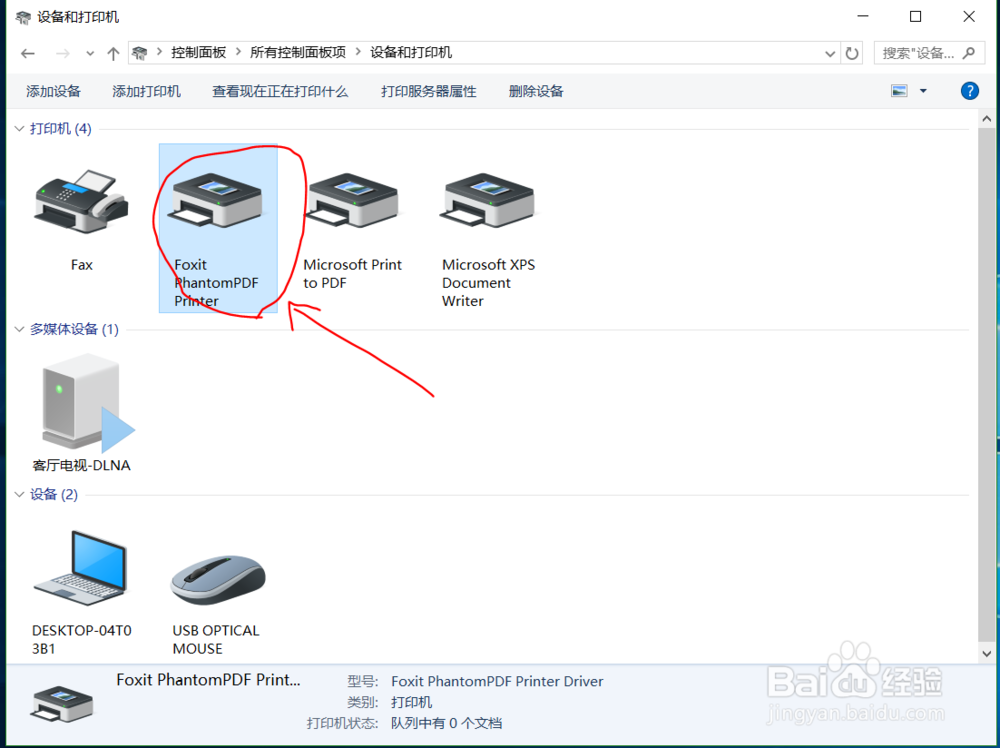Select the Microsoft Print to PDF icon

point(352,201)
